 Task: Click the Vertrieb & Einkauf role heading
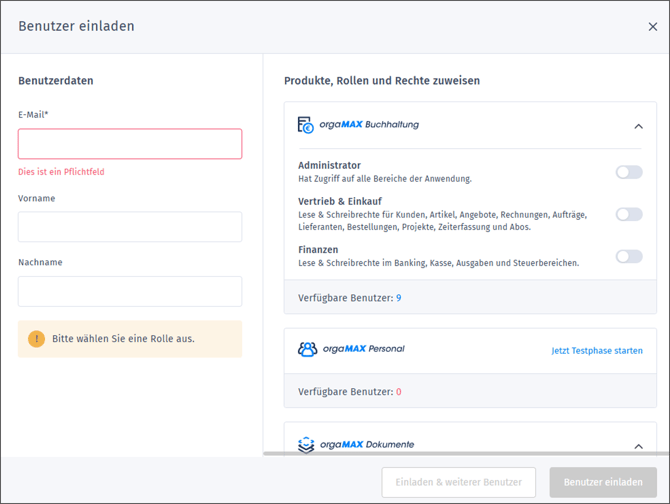(340, 201)
